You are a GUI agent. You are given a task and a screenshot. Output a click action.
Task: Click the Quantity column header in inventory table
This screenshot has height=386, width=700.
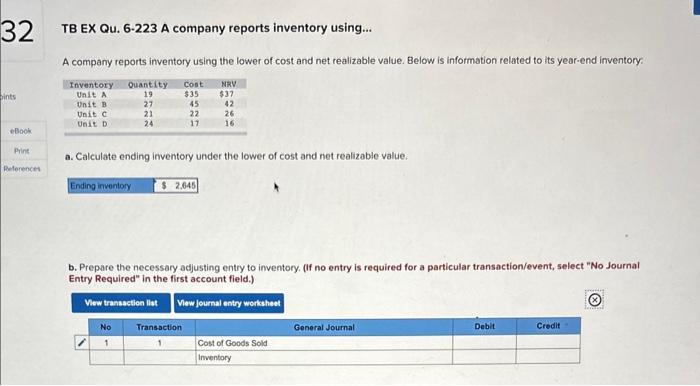(x=148, y=84)
